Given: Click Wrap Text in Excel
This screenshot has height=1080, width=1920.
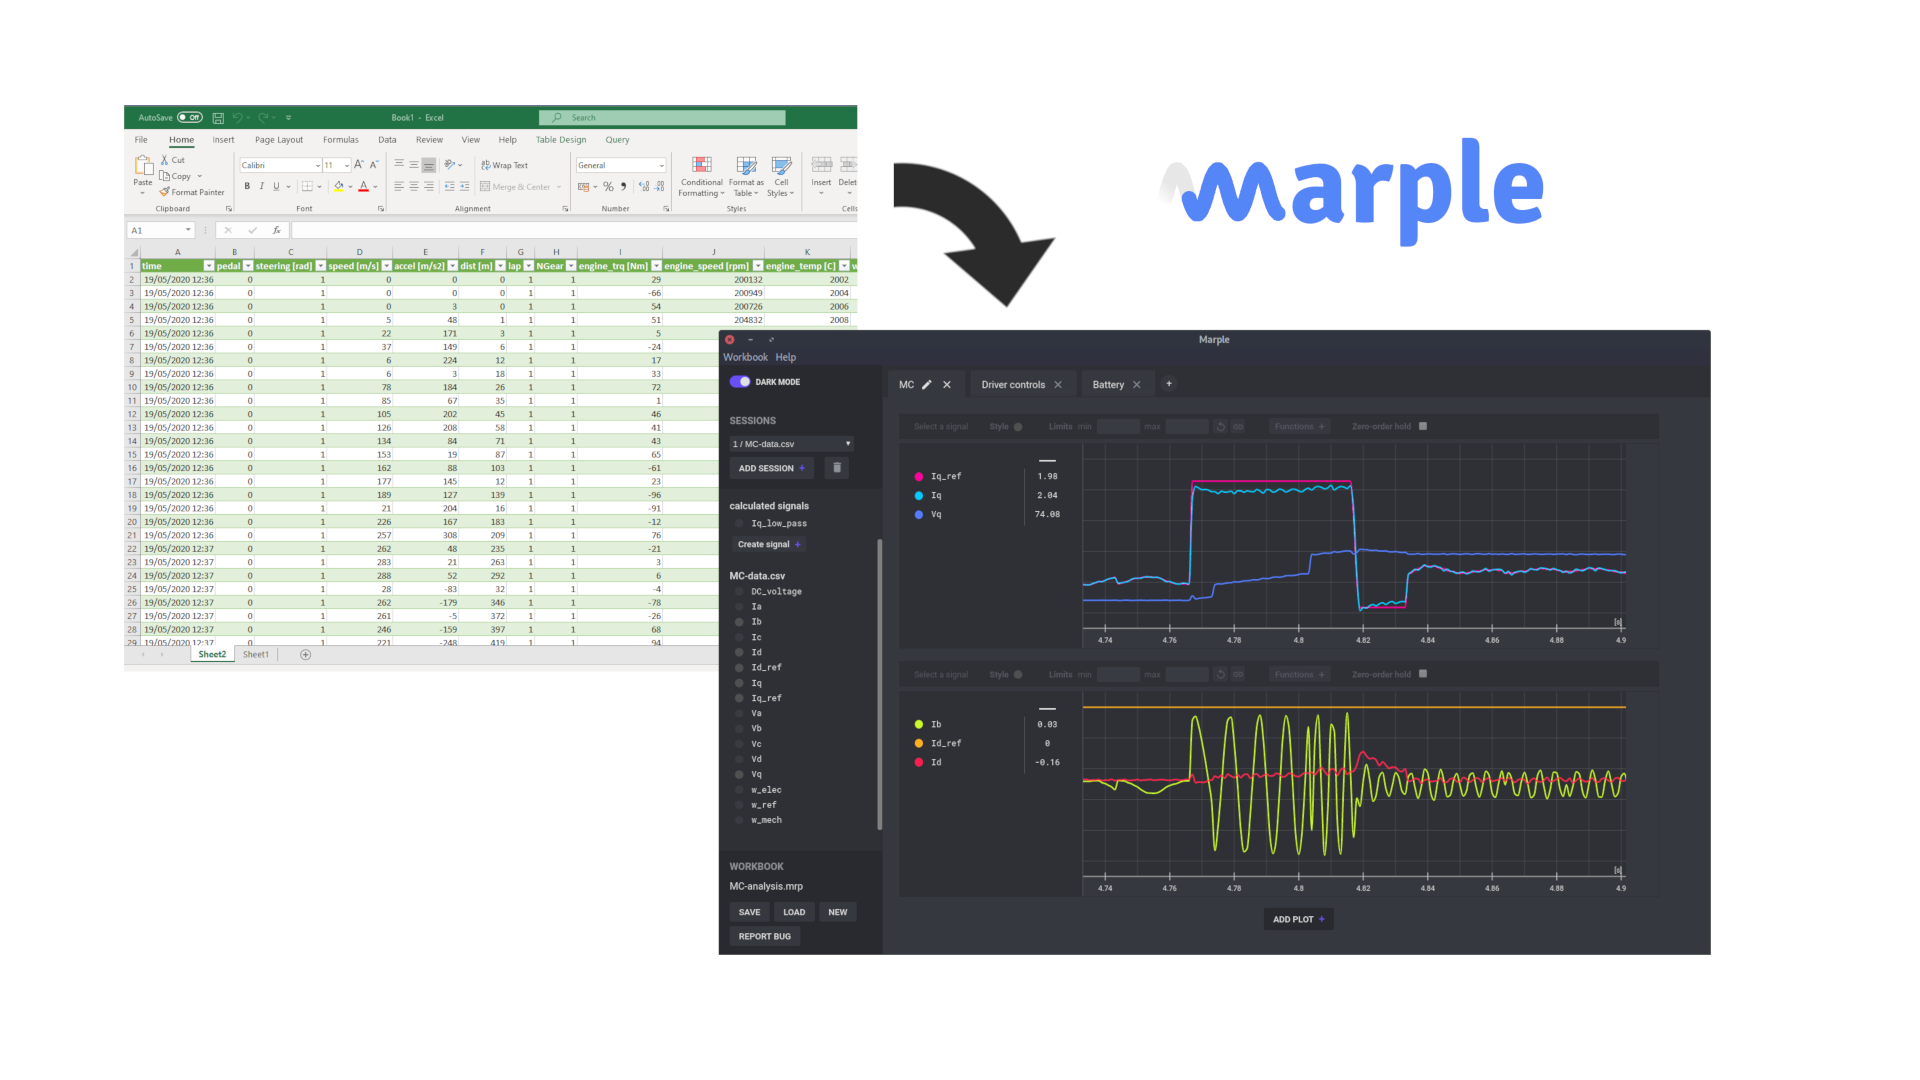Looking at the screenshot, I should [x=504, y=166].
